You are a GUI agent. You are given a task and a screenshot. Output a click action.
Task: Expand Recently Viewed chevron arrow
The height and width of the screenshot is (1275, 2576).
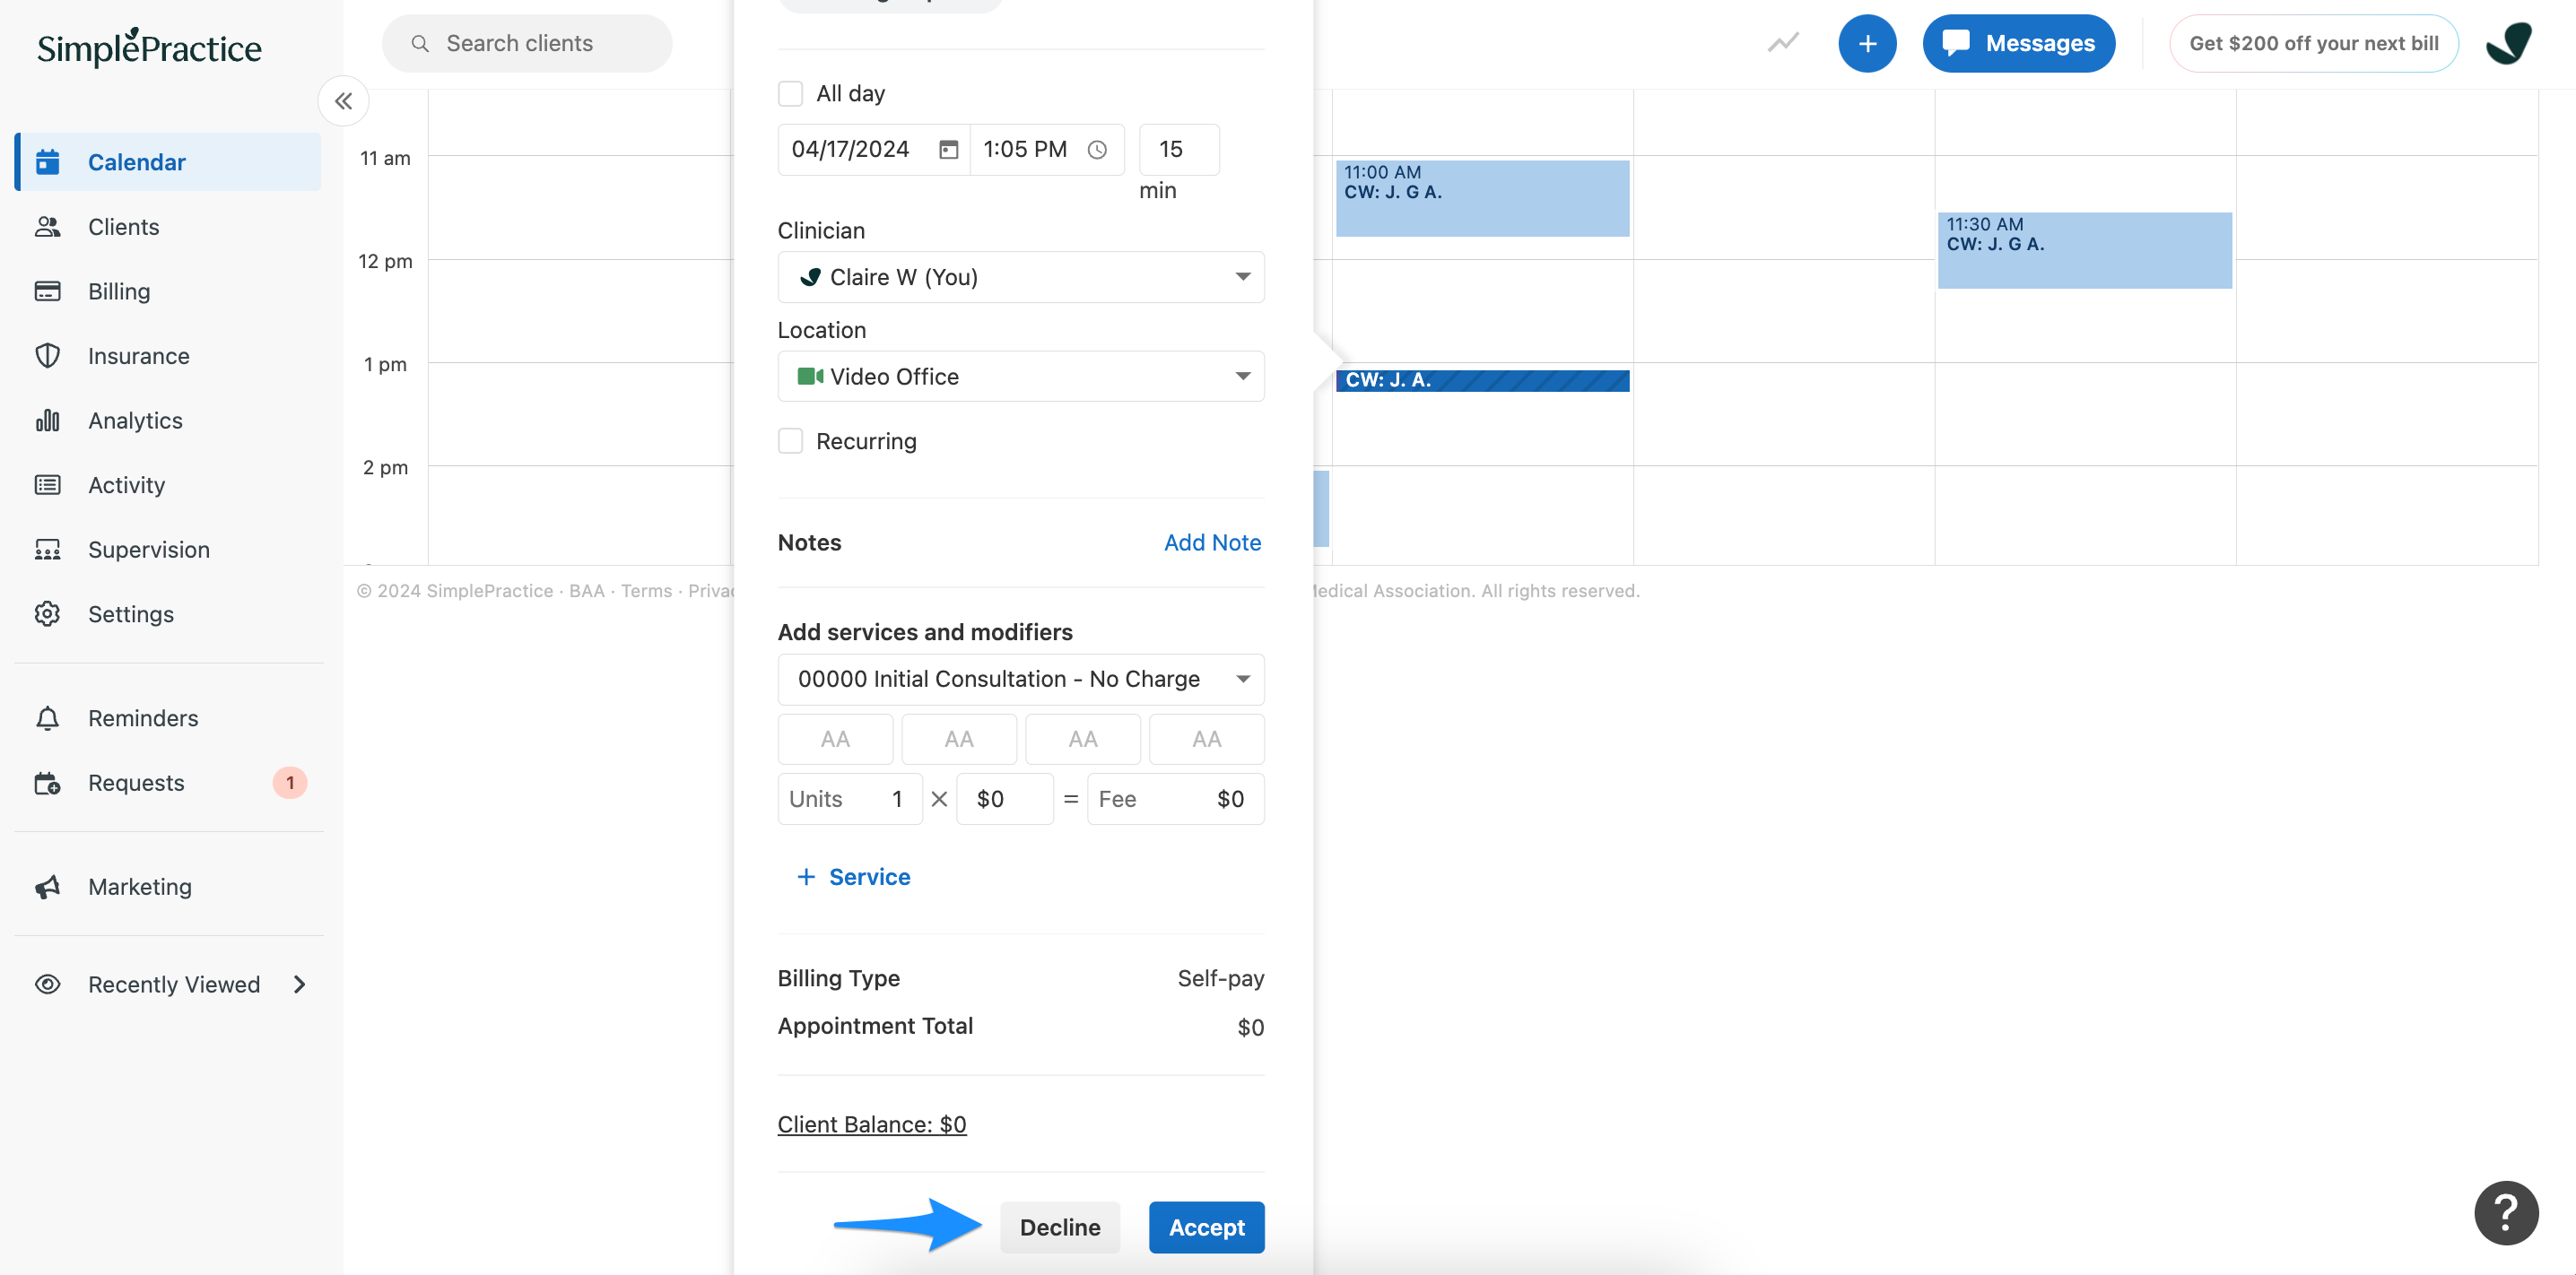coord(299,984)
